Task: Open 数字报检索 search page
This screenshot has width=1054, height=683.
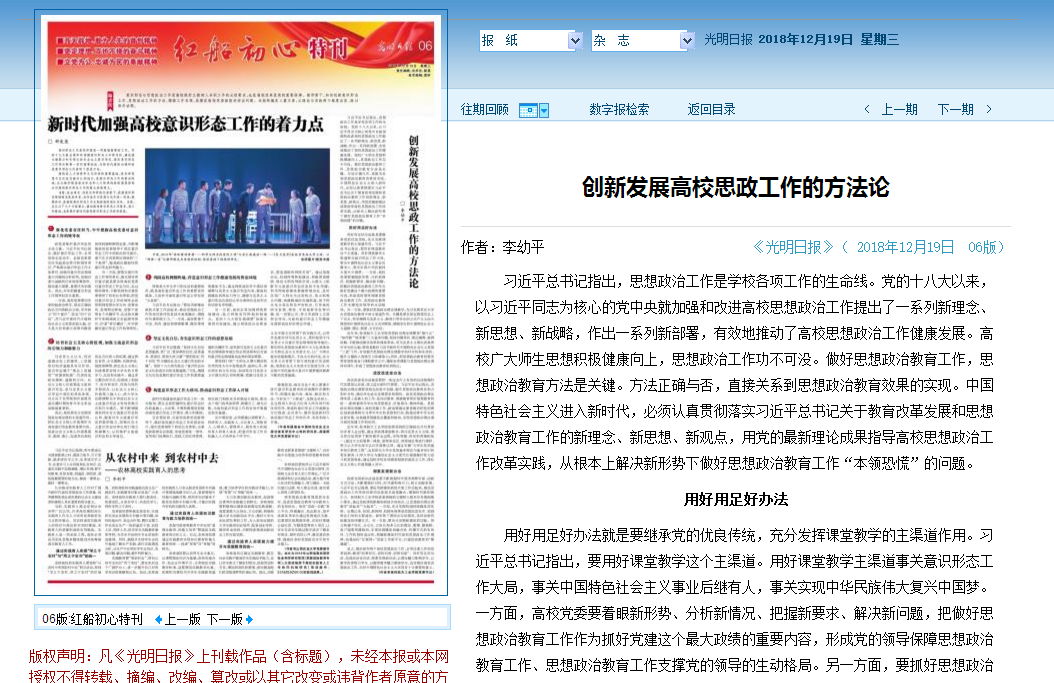Action: click(x=619, y=110)
